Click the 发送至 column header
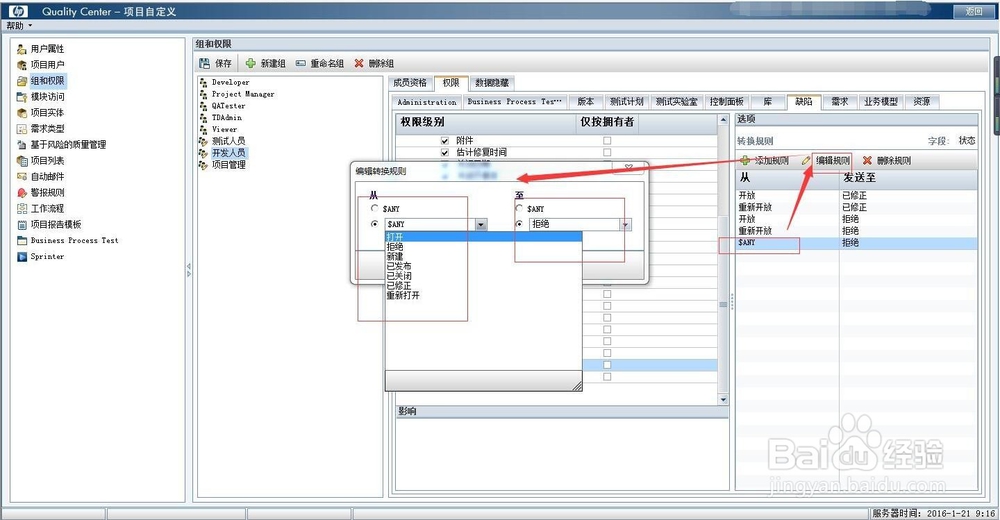 click(x=908, y=179)
